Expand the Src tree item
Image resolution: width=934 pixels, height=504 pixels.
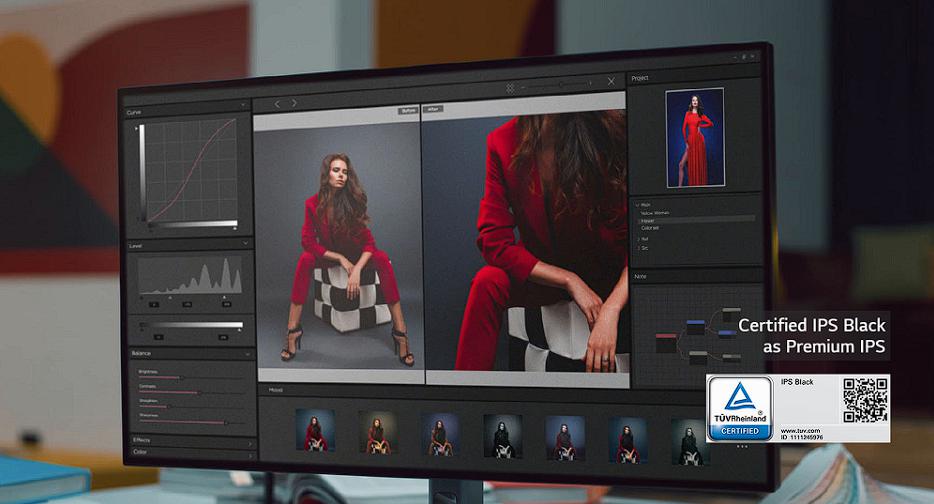click(639, 248)
